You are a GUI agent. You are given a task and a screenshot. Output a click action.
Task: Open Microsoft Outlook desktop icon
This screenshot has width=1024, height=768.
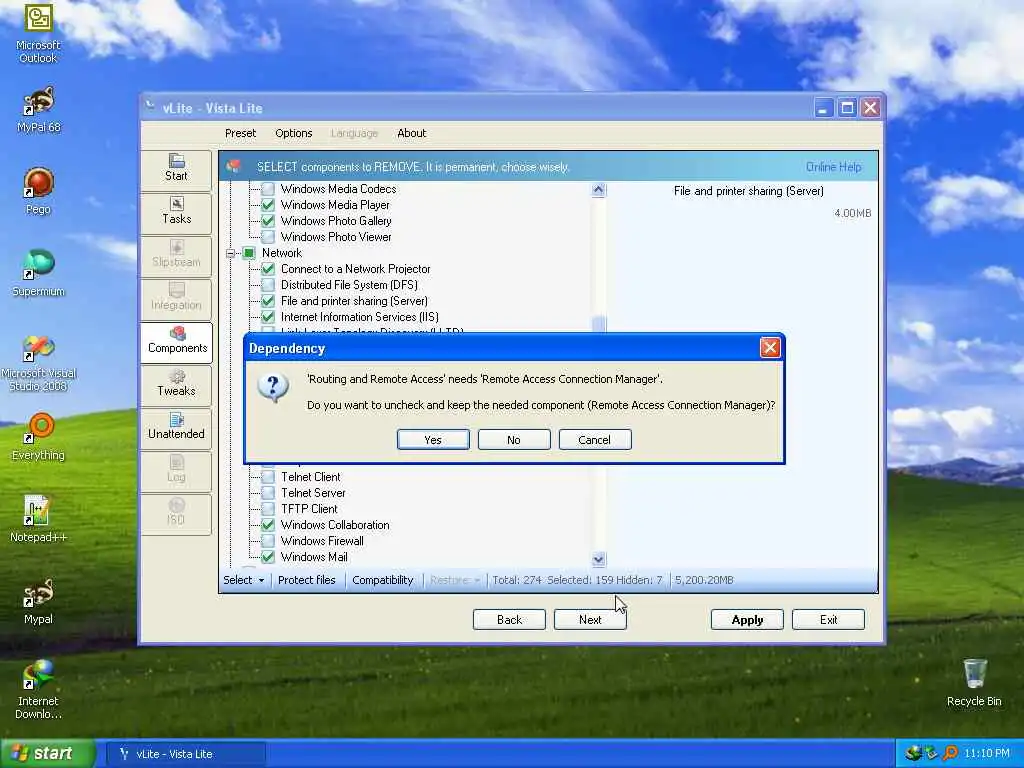tap(38, 34)
